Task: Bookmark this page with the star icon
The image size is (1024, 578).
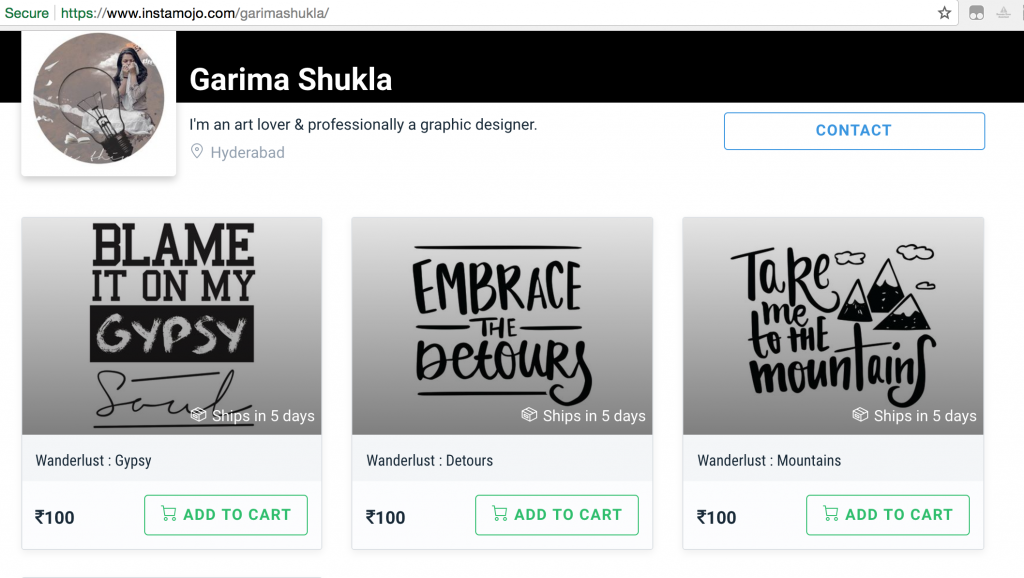Action: 944,13
